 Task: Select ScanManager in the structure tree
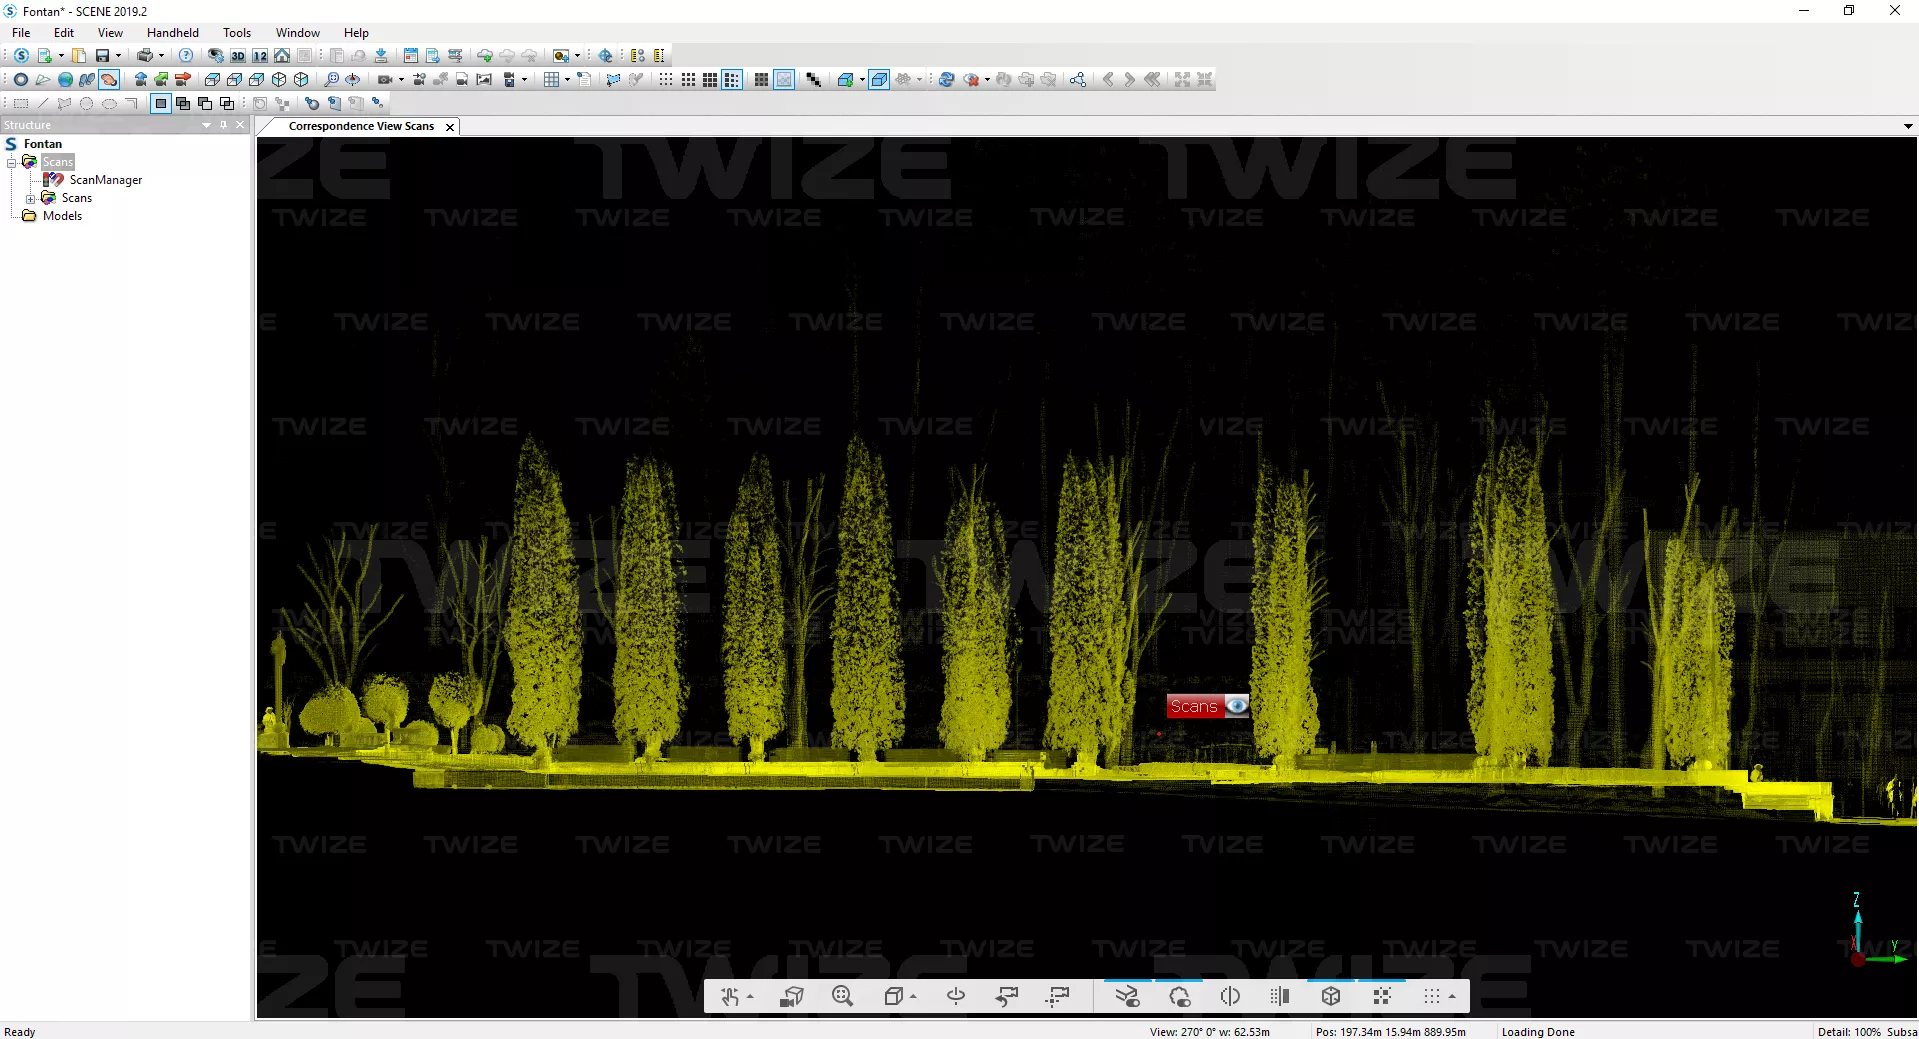tap(105, 180)
